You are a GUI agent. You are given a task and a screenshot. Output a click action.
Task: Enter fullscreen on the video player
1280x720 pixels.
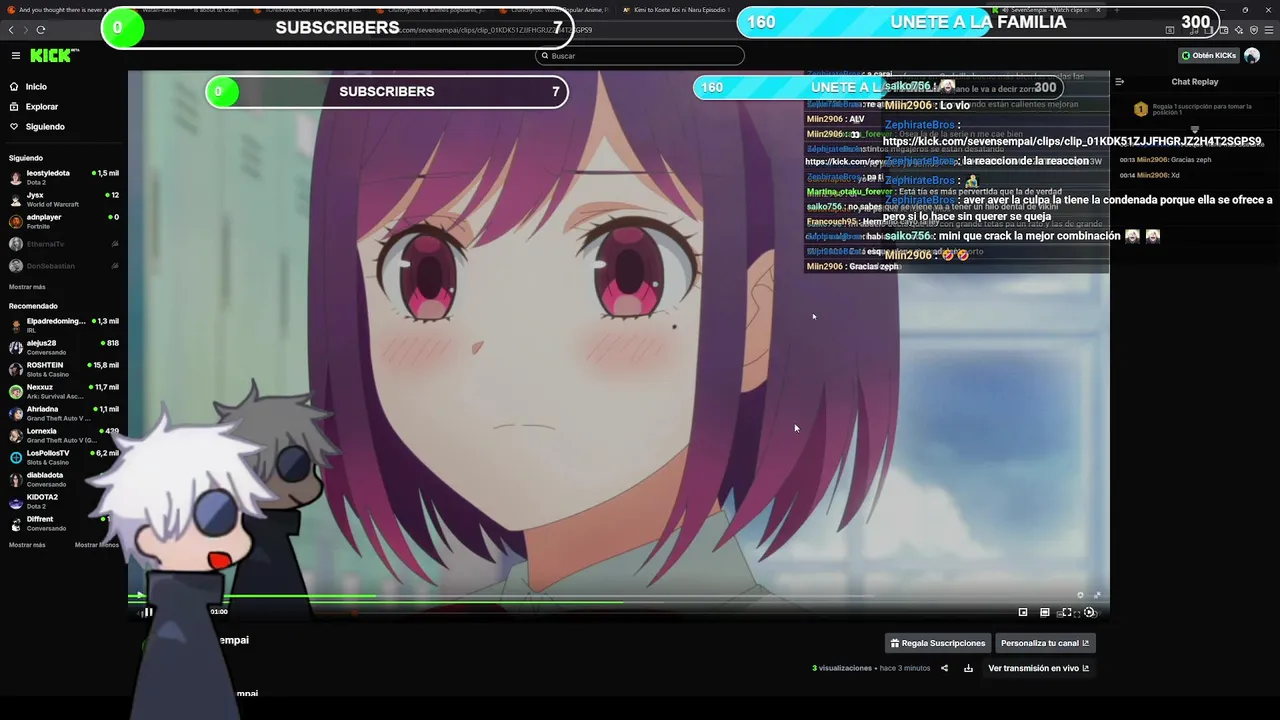coord(1067,612)
